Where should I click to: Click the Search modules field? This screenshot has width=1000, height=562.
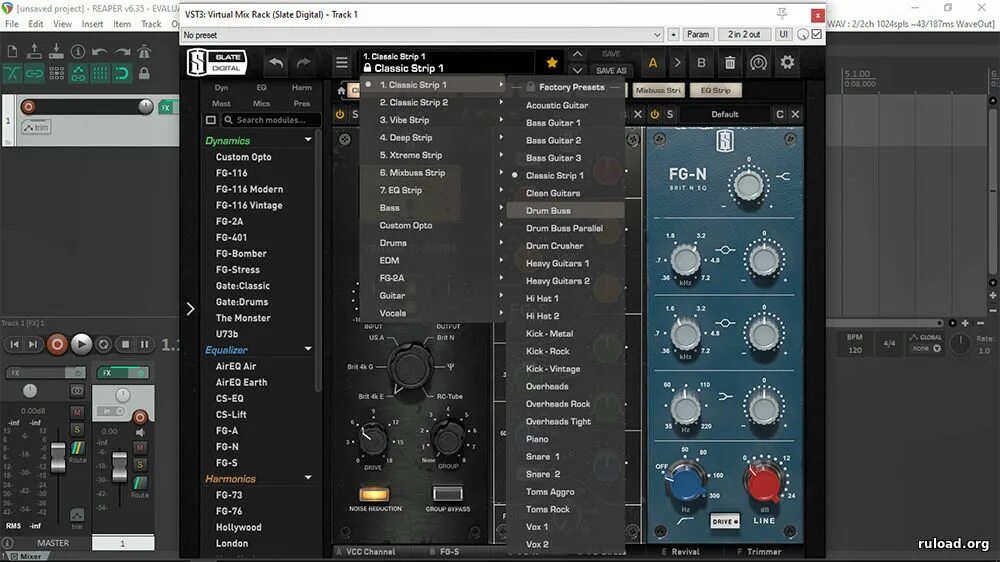click(271, 120)
